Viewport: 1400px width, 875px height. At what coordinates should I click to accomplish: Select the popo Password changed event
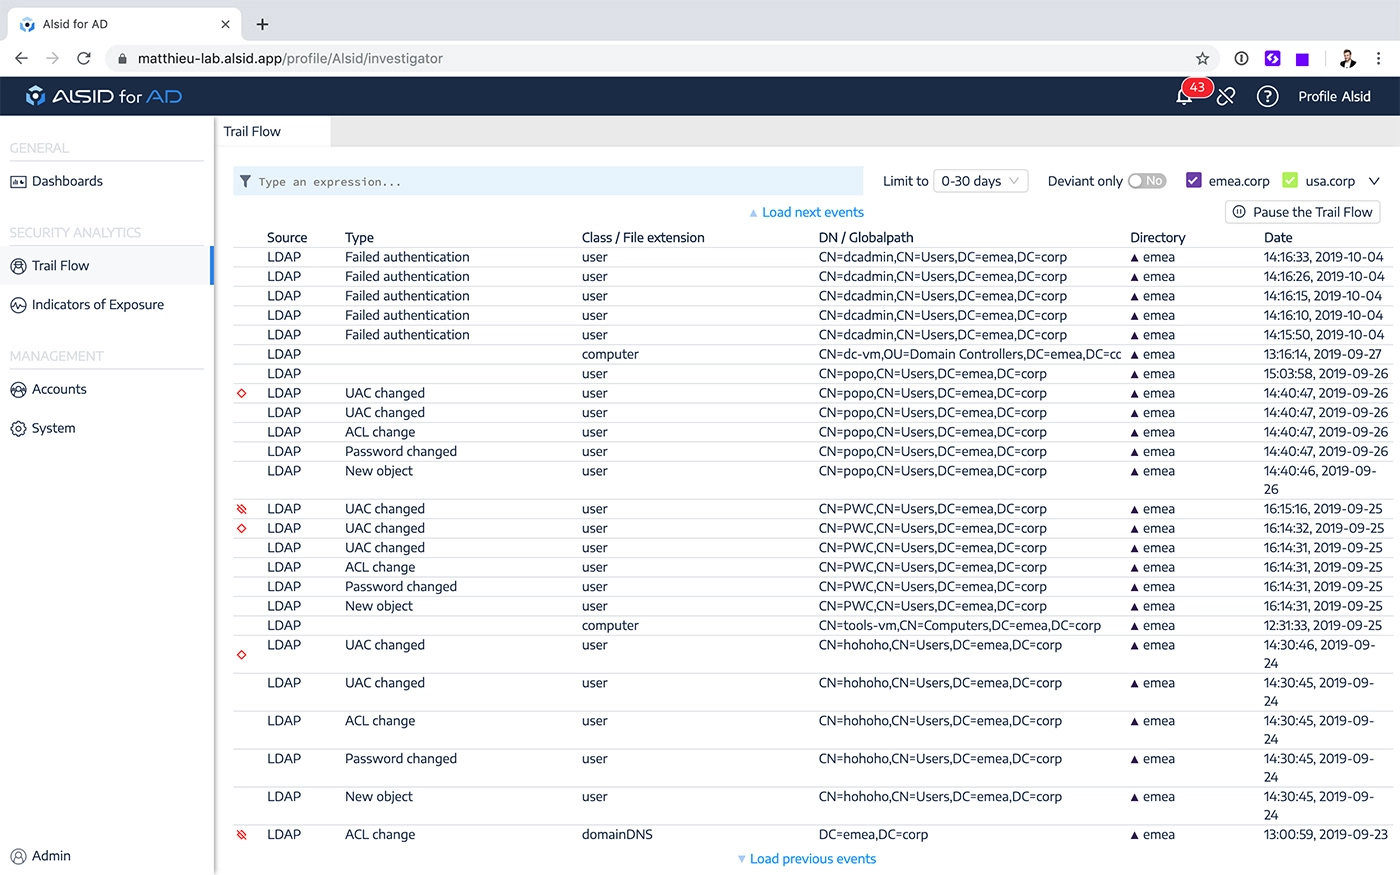(812, 451)
